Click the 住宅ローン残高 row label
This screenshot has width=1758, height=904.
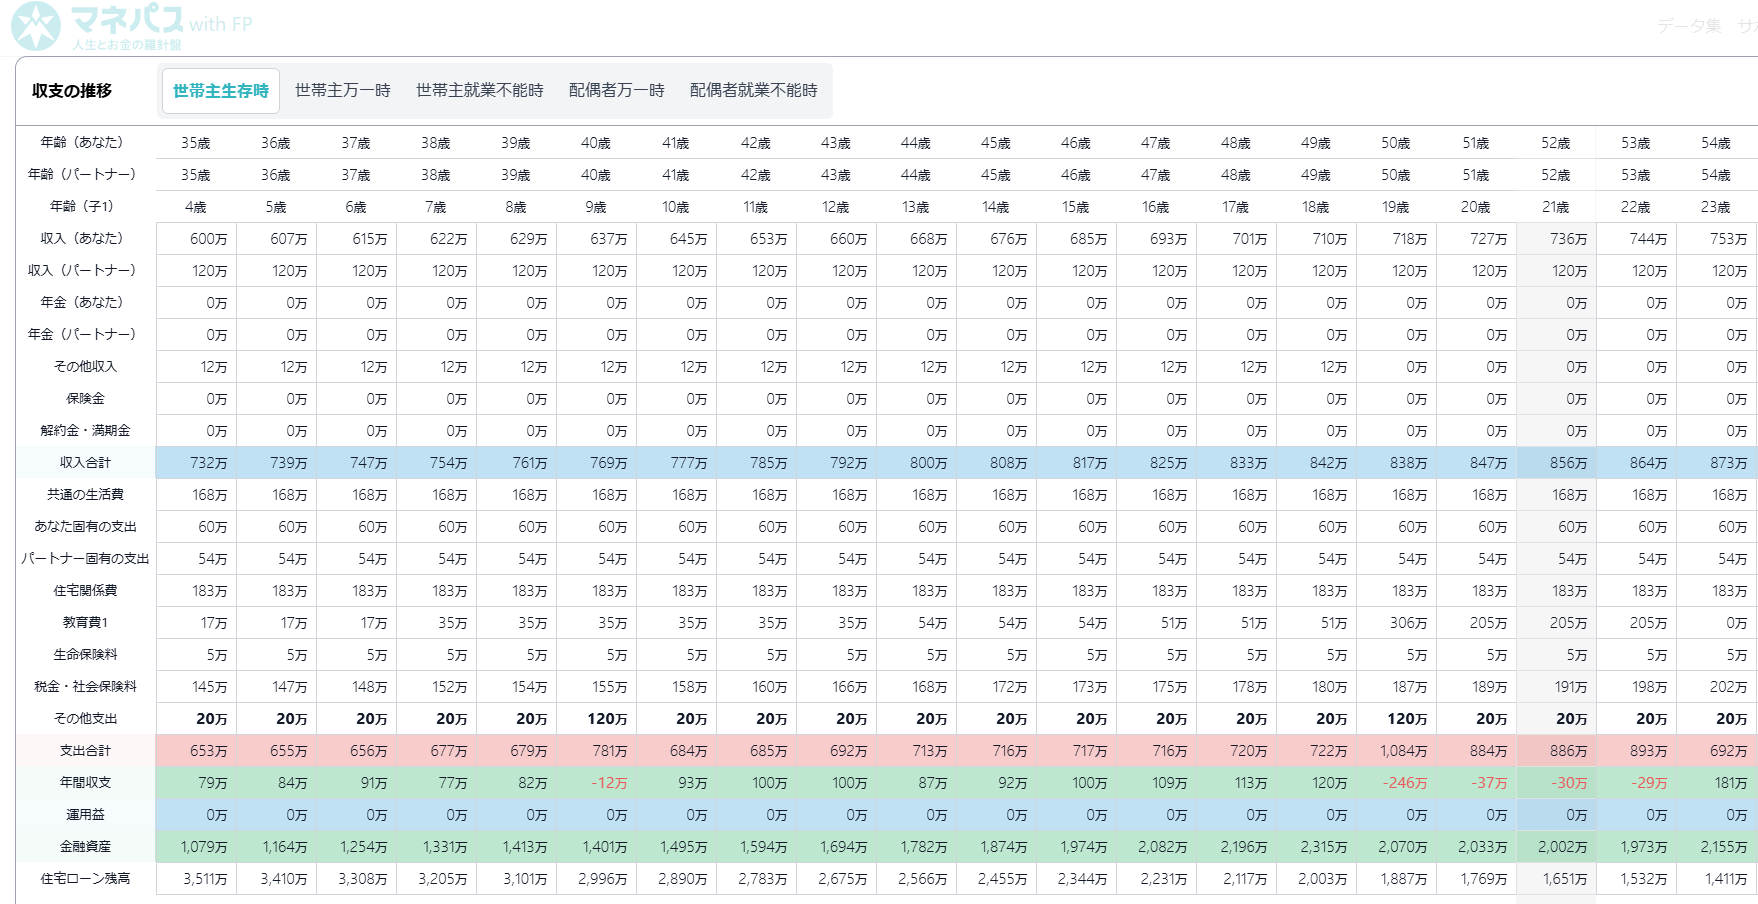[85, 879]
